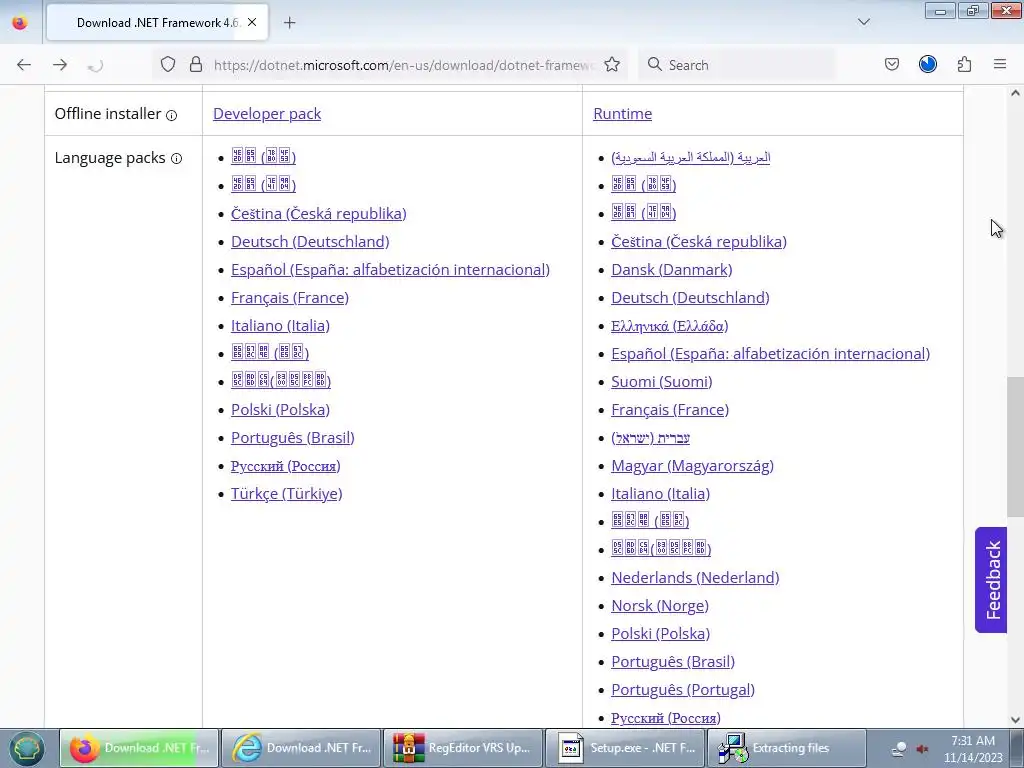The width and height of the screenshot is (1024, 768).
Task: Download Runtime Español language pack
Action: click(x=771, y=354)
